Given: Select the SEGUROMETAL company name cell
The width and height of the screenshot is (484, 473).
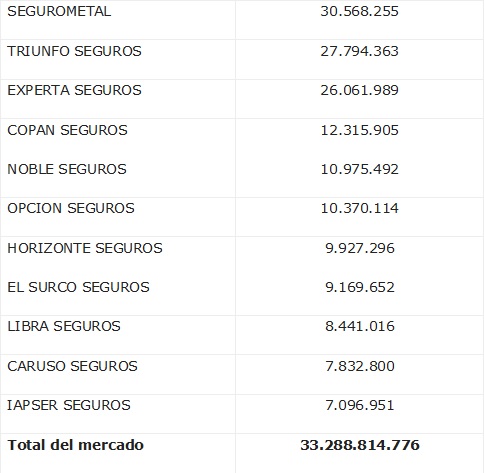Looking at the screenshot, I should click(59, 11).
